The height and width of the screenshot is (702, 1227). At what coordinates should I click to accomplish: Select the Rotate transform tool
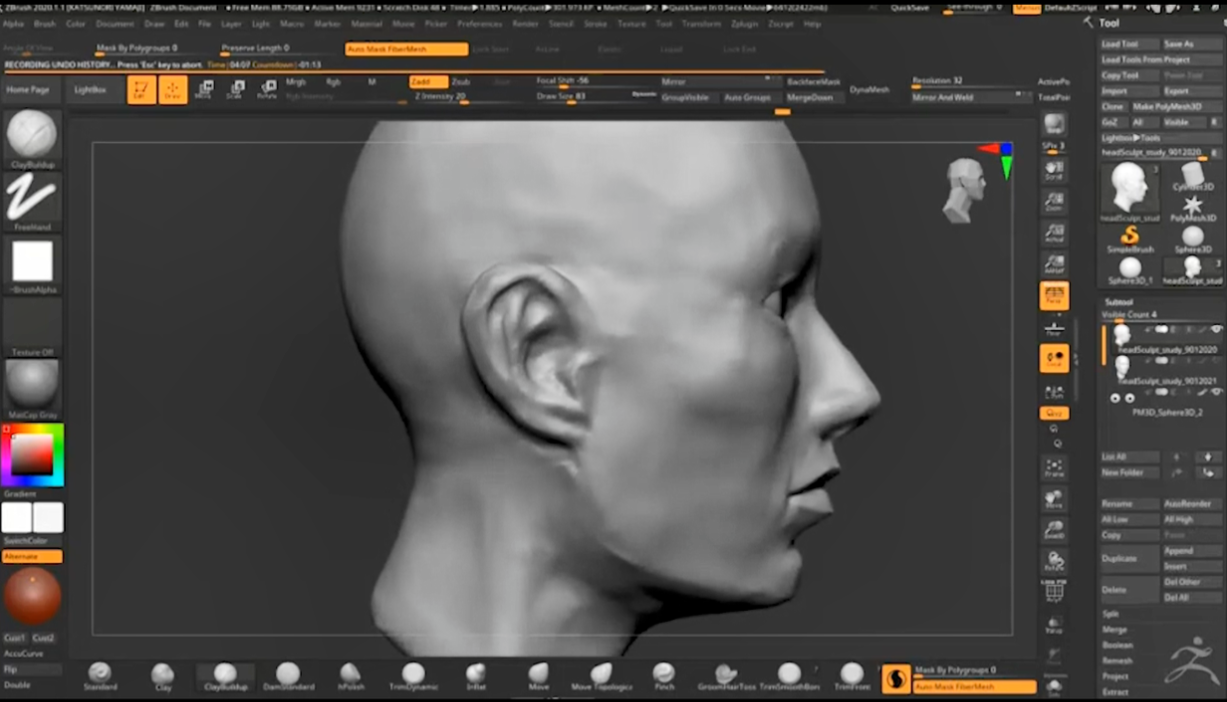[x=267, y=90]
